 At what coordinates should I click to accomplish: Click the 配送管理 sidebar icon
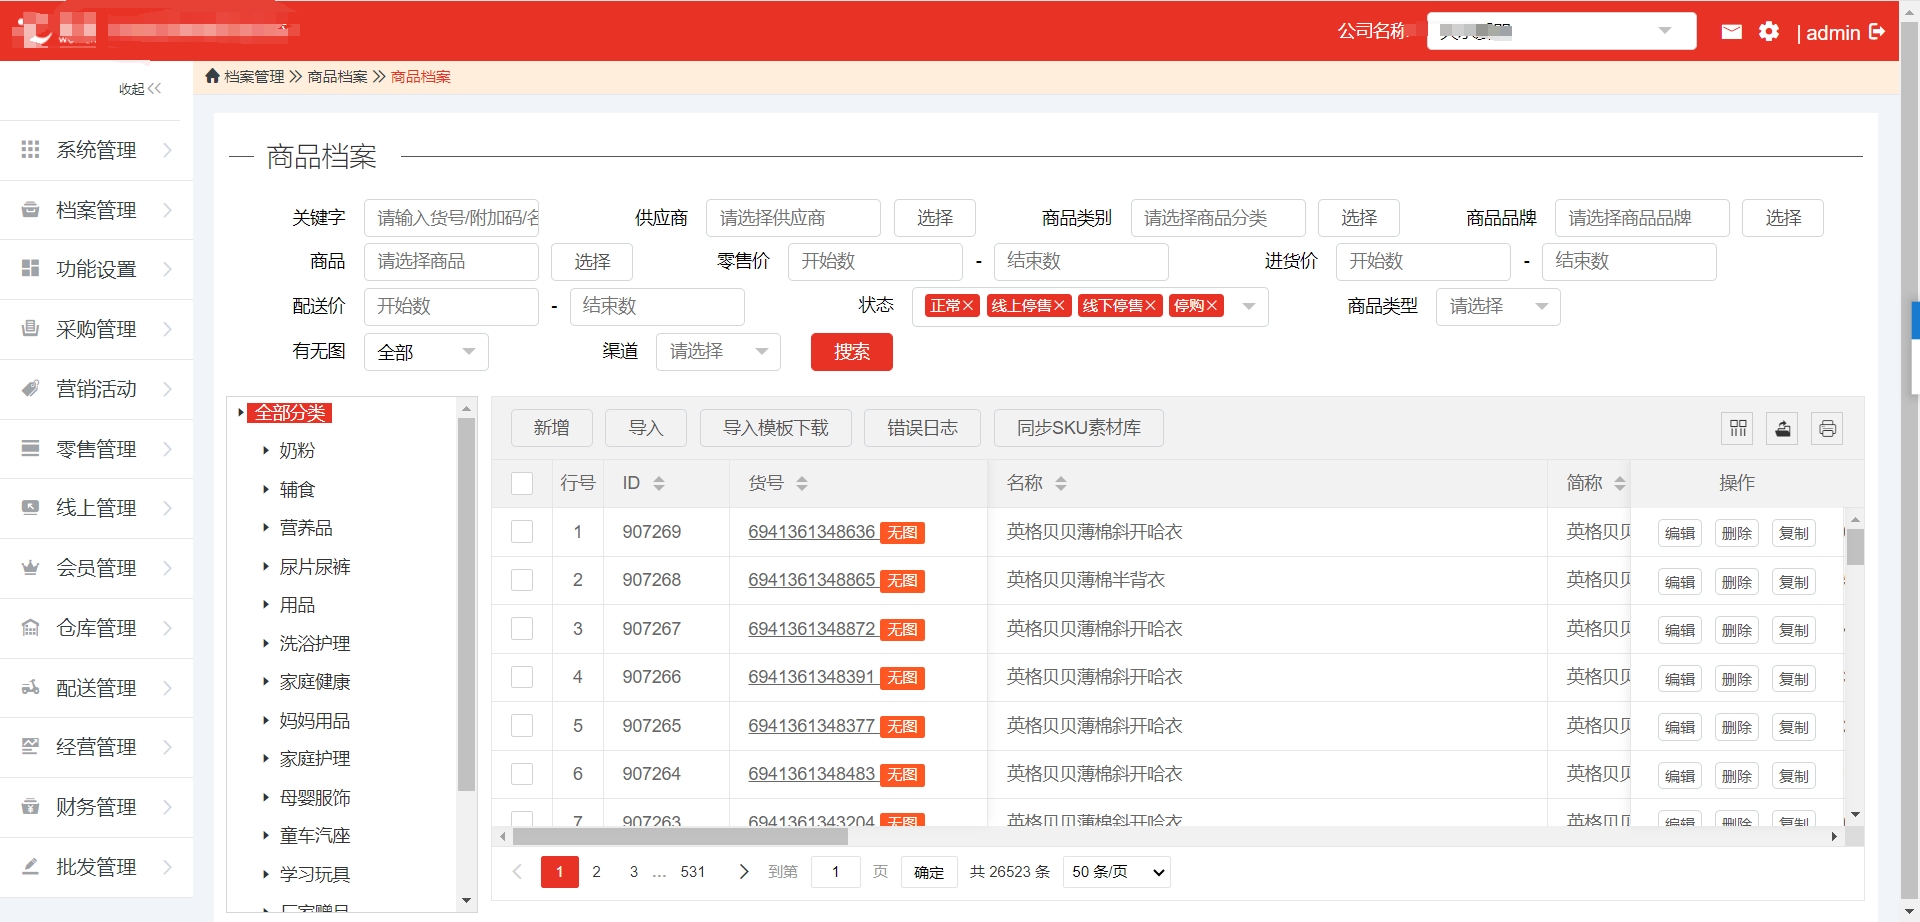tap(30, 687)
